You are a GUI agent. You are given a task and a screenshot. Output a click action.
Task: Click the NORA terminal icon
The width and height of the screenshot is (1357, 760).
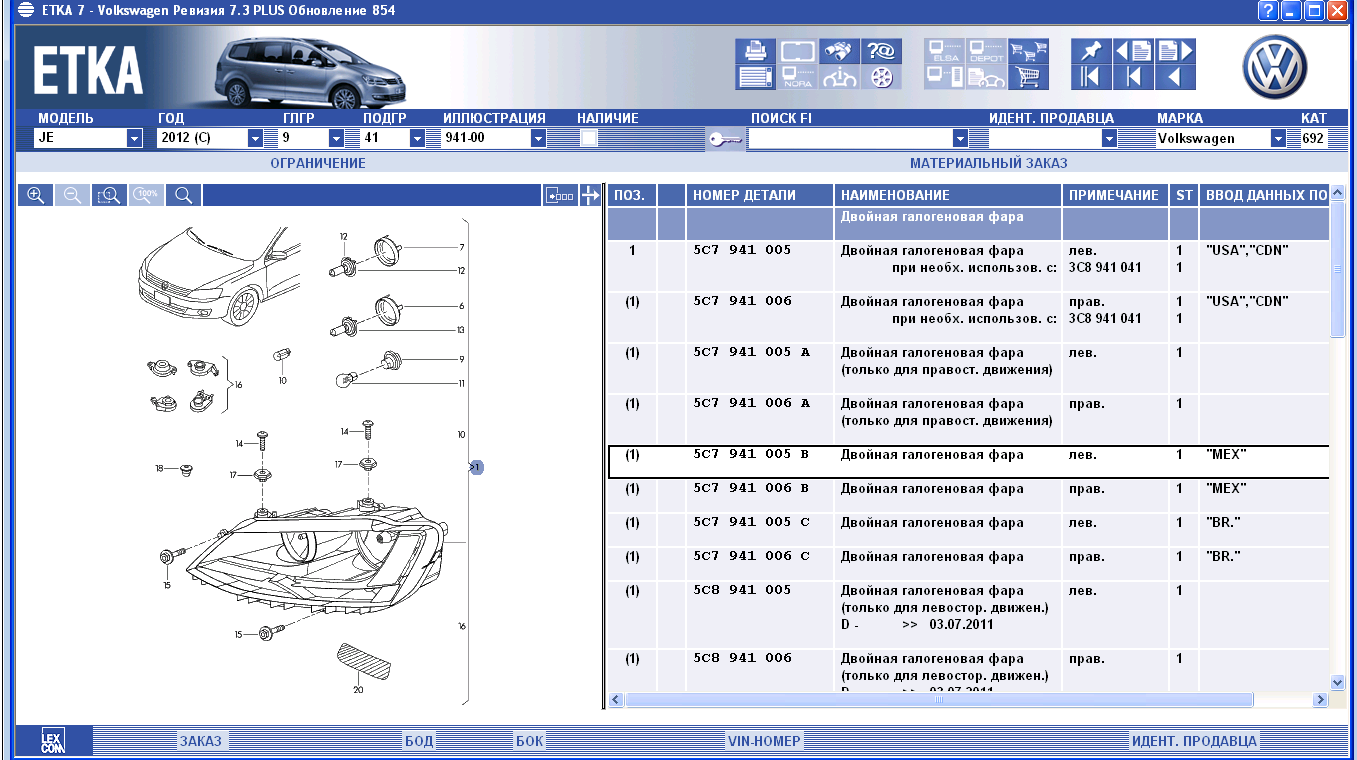[x=798, y=77]
